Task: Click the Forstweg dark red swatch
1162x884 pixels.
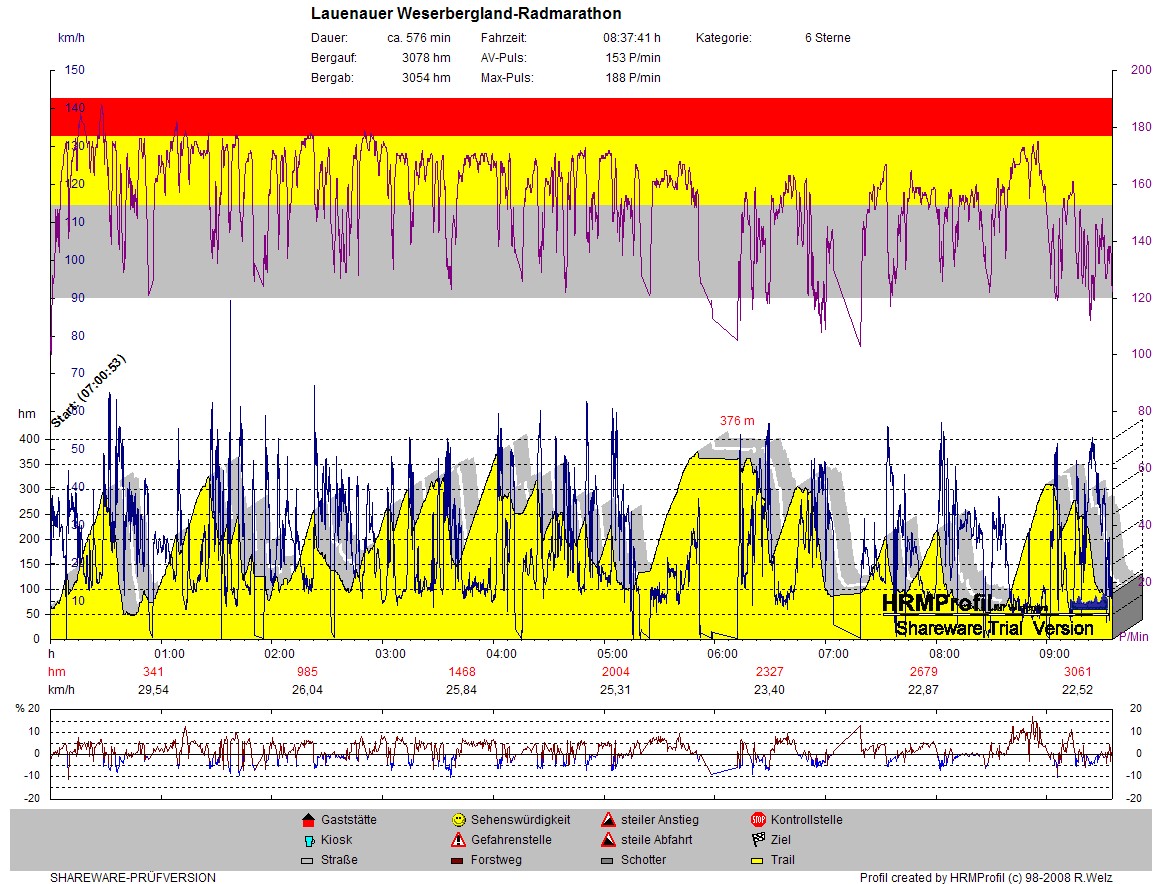Action: coord(458,860)
